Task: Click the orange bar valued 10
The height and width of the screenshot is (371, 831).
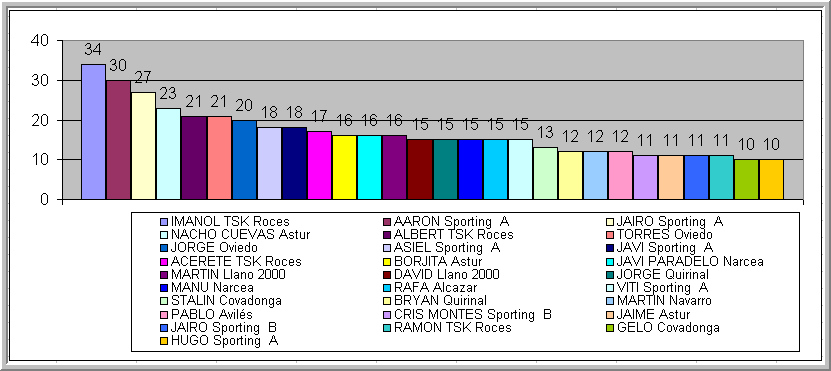Action: coord(771,180)
